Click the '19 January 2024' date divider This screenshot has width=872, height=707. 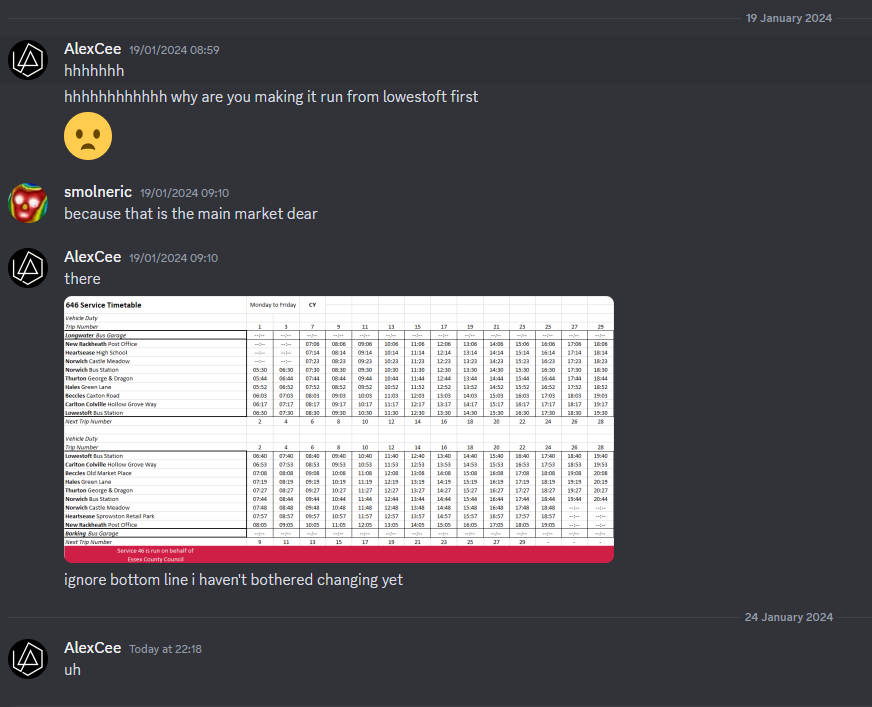click(789, 18)
